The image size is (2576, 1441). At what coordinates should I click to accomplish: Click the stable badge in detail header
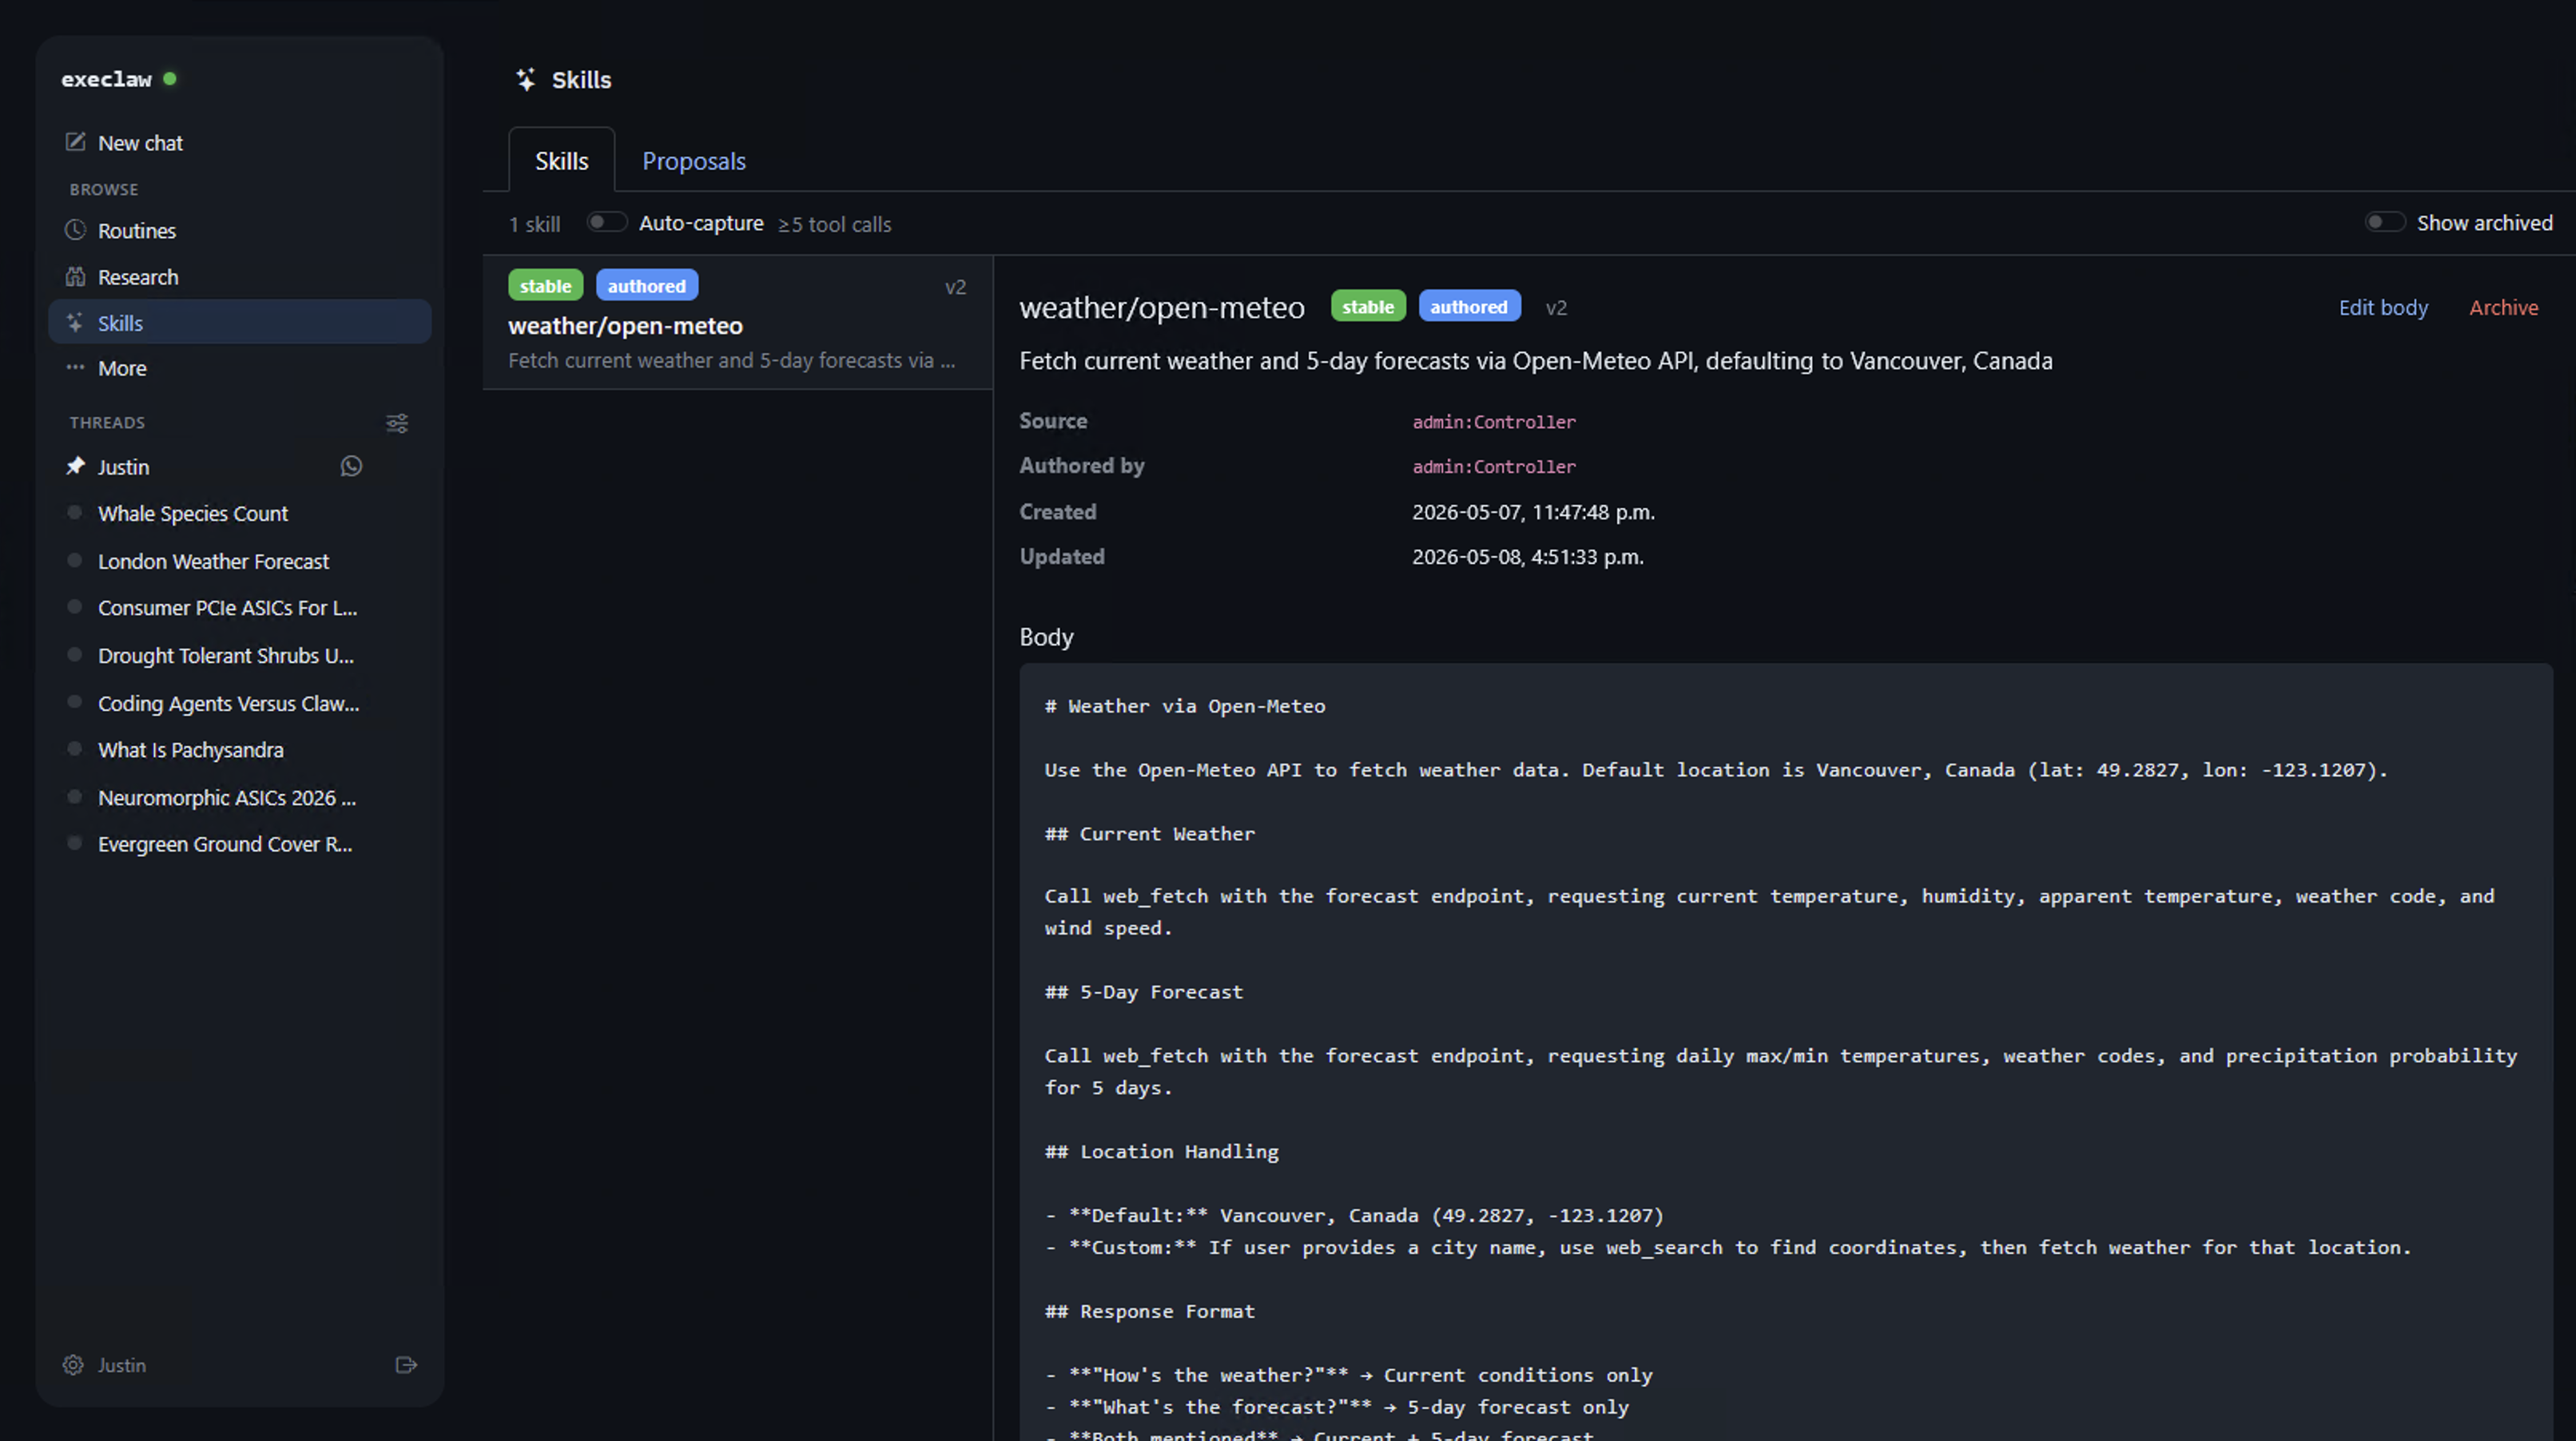[x=1368, y=306]
